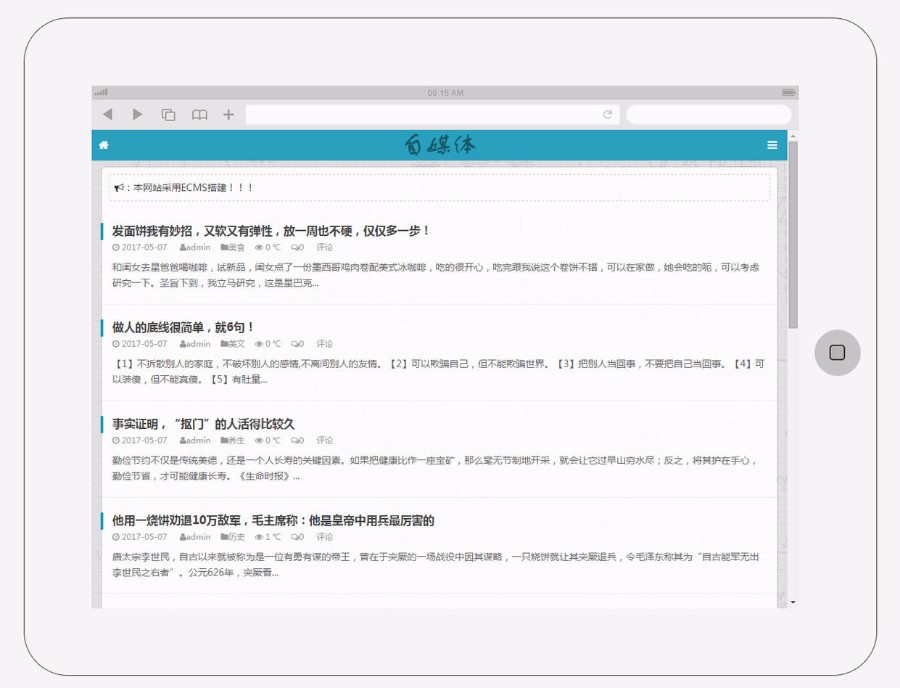Click the new tab plus icon
Viewport: 900px width, 688px height.
(228, 114)
